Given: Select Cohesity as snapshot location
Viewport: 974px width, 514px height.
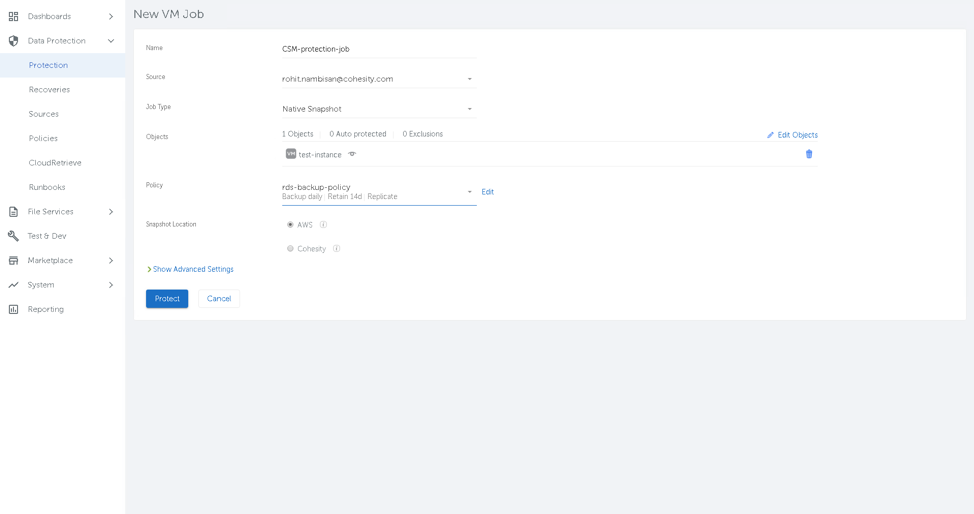Looking at the screenshot, I should 291,249.
